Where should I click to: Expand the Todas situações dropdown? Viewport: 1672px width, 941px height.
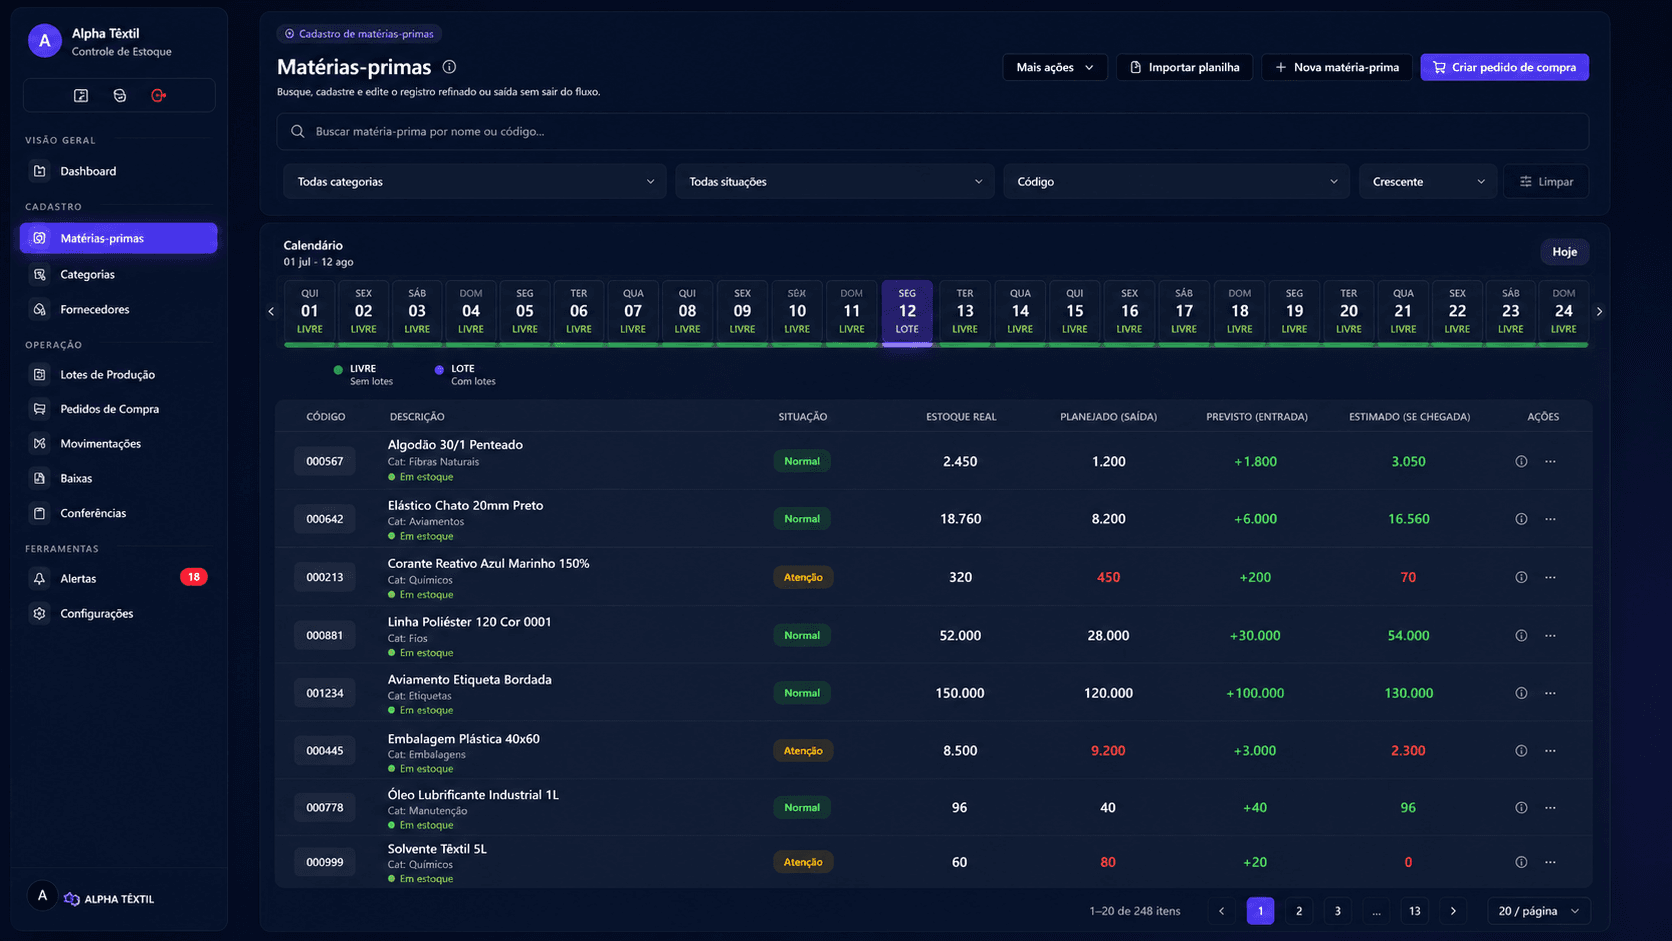(x=835, y=182)
